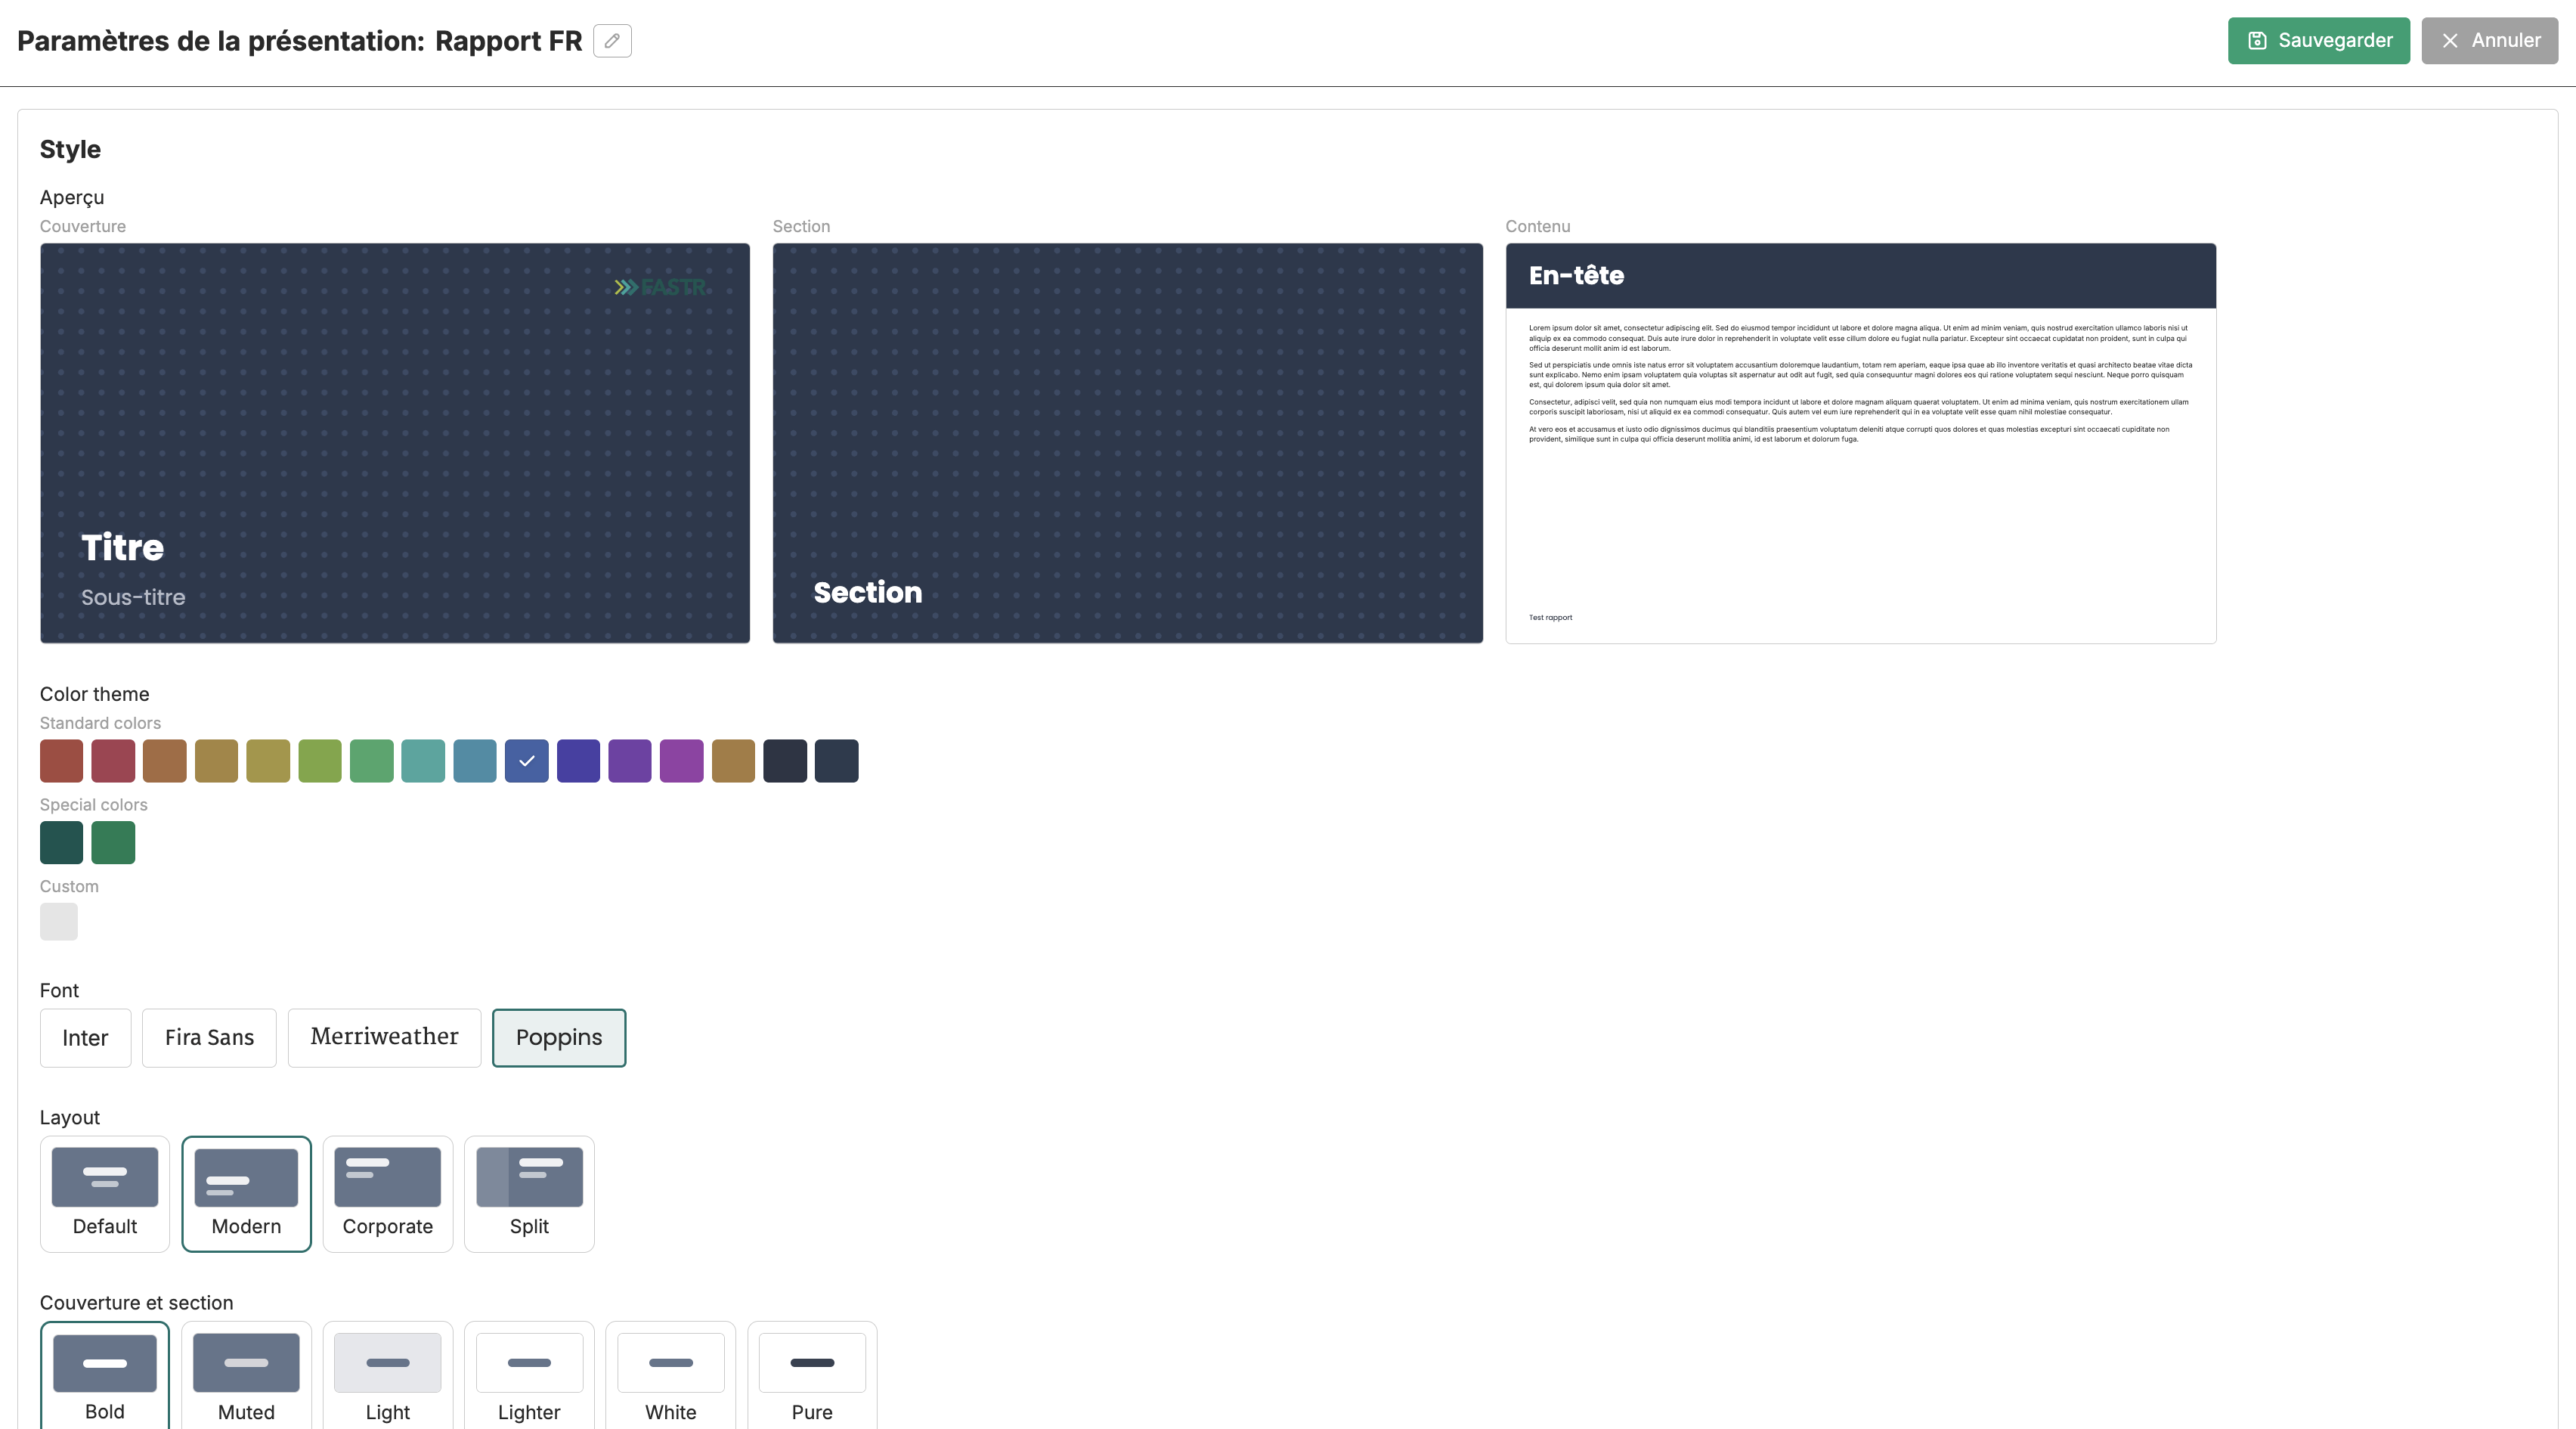Pick the first golden tan color swatch
Screen dimensions: 2576x1429
click(x=216, y=761)
